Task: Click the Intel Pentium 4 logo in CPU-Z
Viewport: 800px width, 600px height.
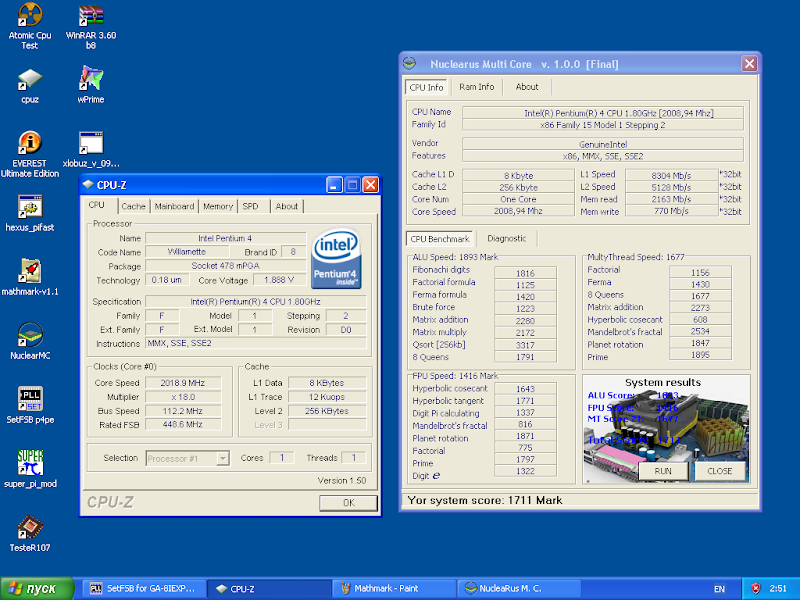Action: pyautogui.click(x=336, y=258)
